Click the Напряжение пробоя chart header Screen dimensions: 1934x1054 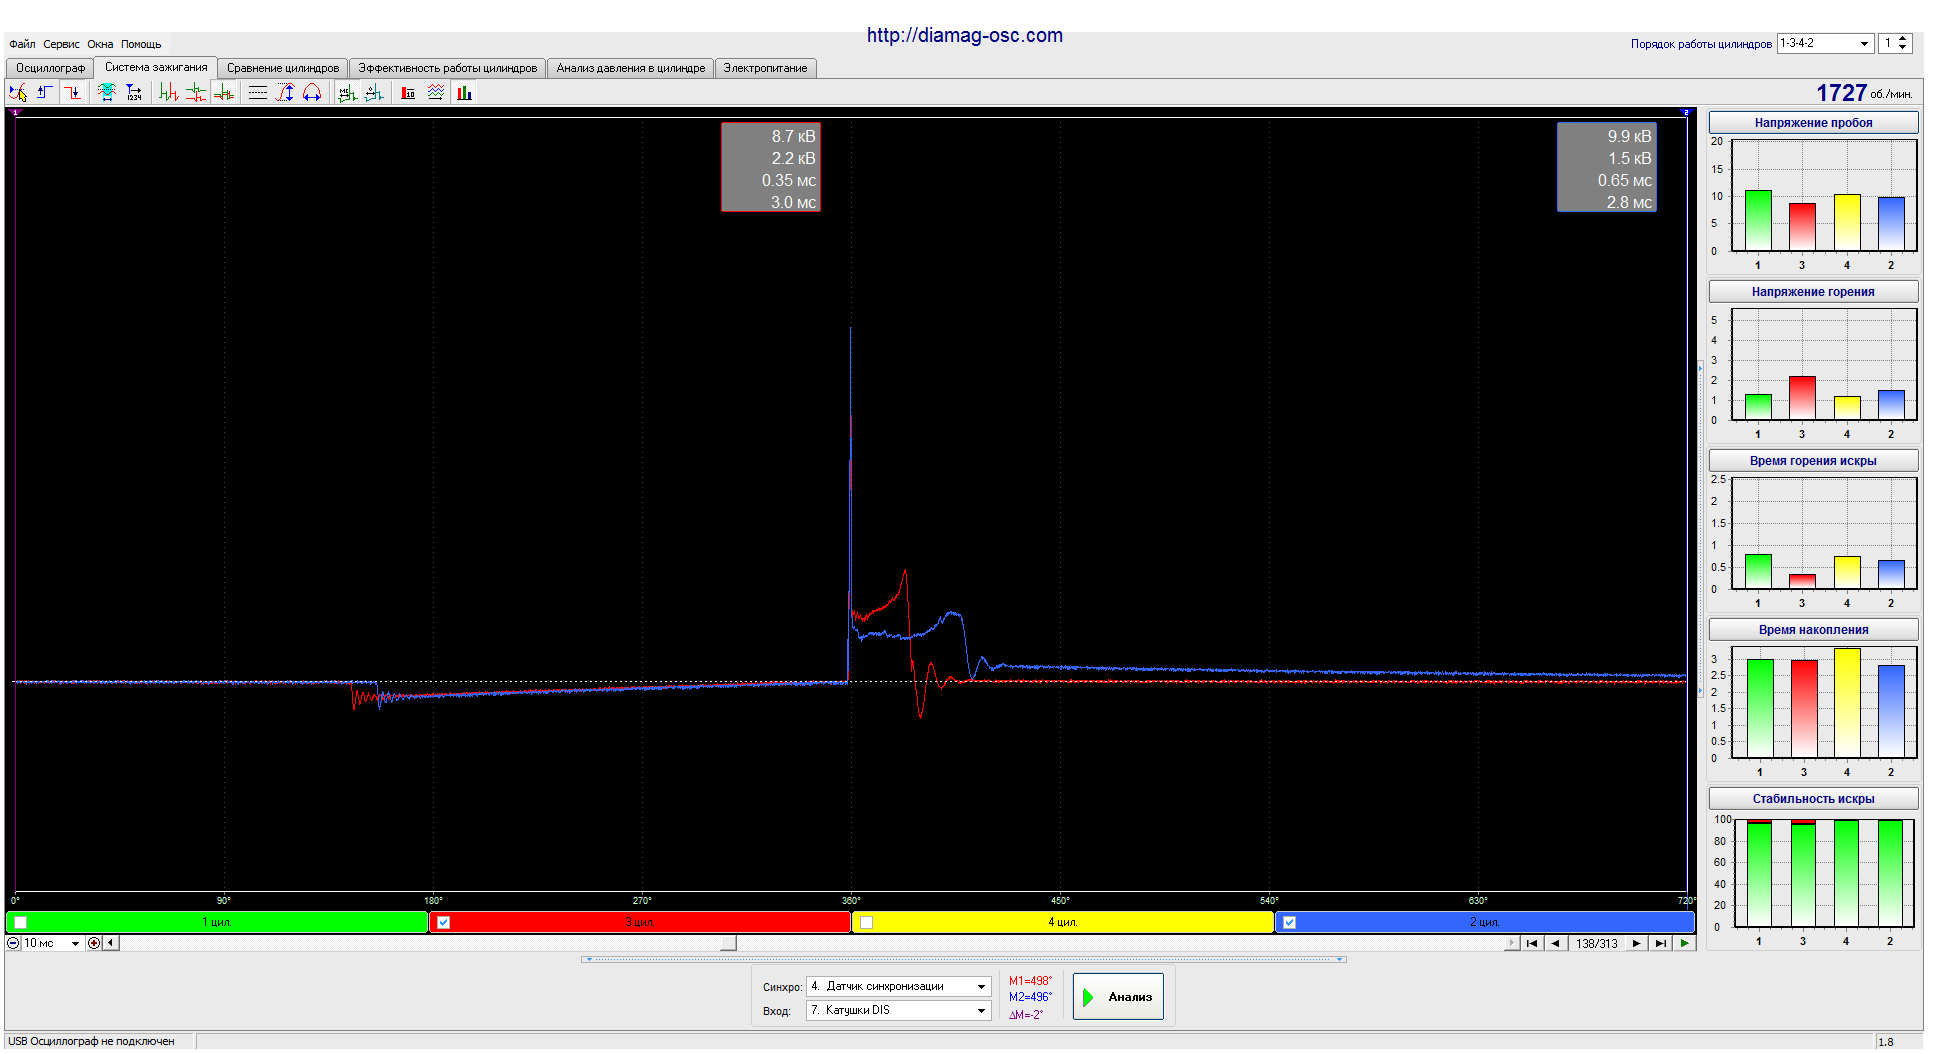pyautogui.click(x=1813, y=123)
